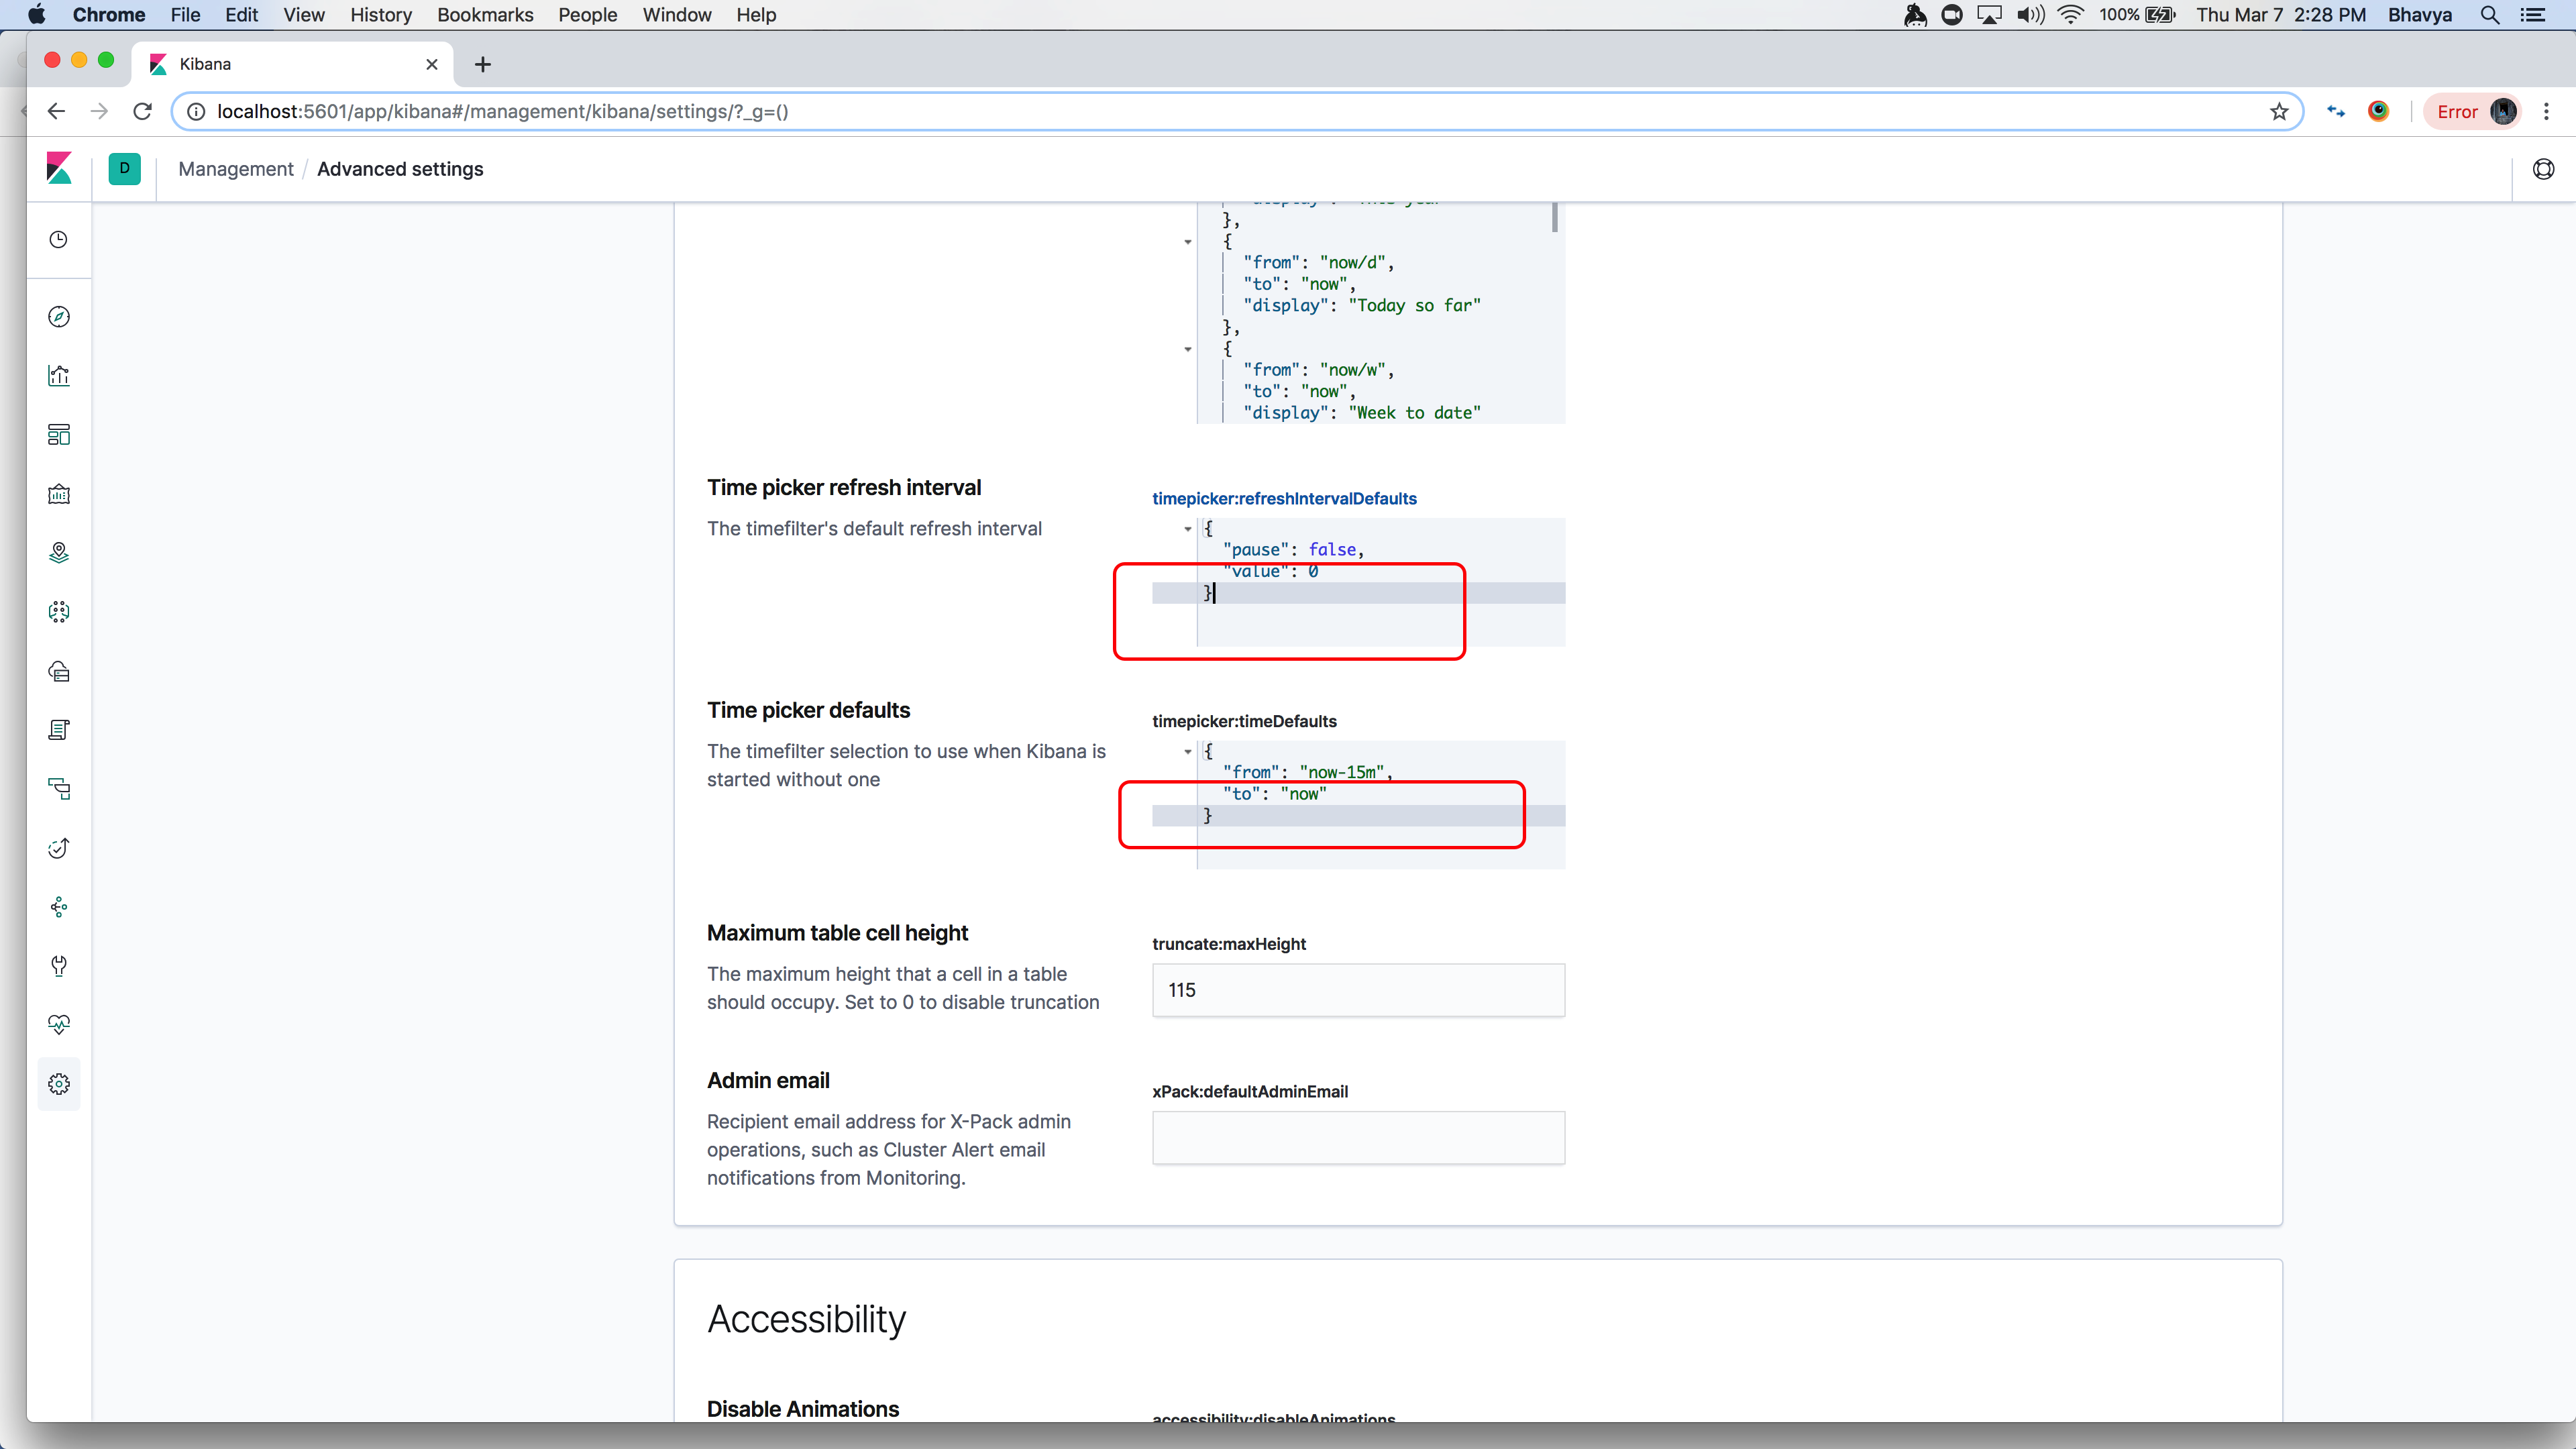Open Canvas from the sidebar
Image resolution: width=2576 pixels, height=1449 pixels.
tap(59, 494)
